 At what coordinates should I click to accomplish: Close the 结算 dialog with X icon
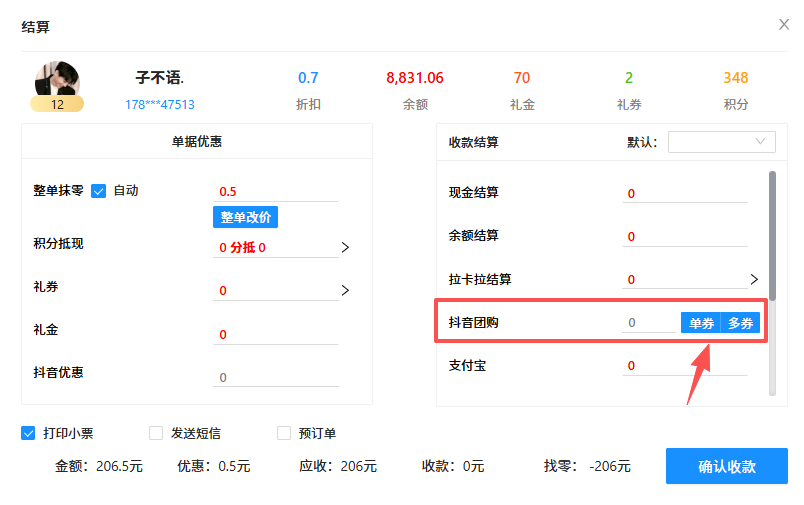tap(783, 24)
